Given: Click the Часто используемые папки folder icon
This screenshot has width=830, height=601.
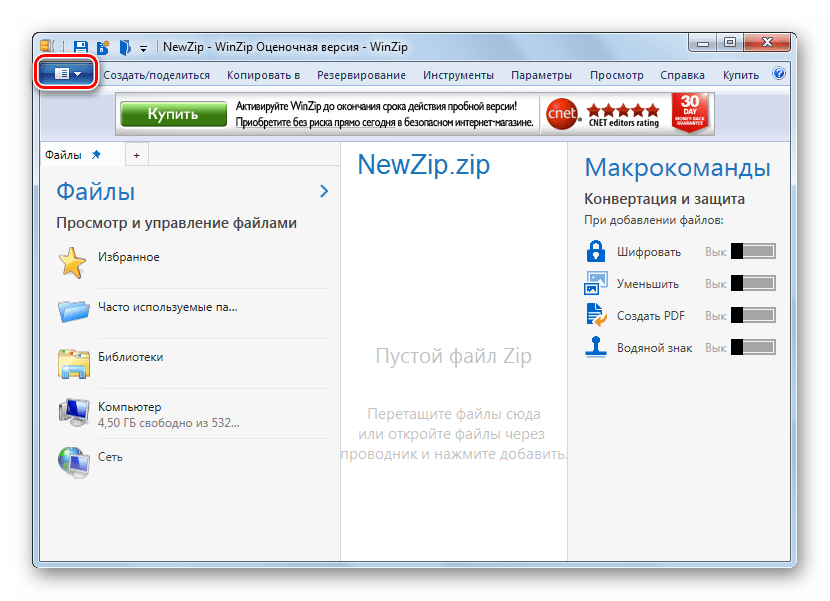Looking at the screenshot, I should click(74, 311).
